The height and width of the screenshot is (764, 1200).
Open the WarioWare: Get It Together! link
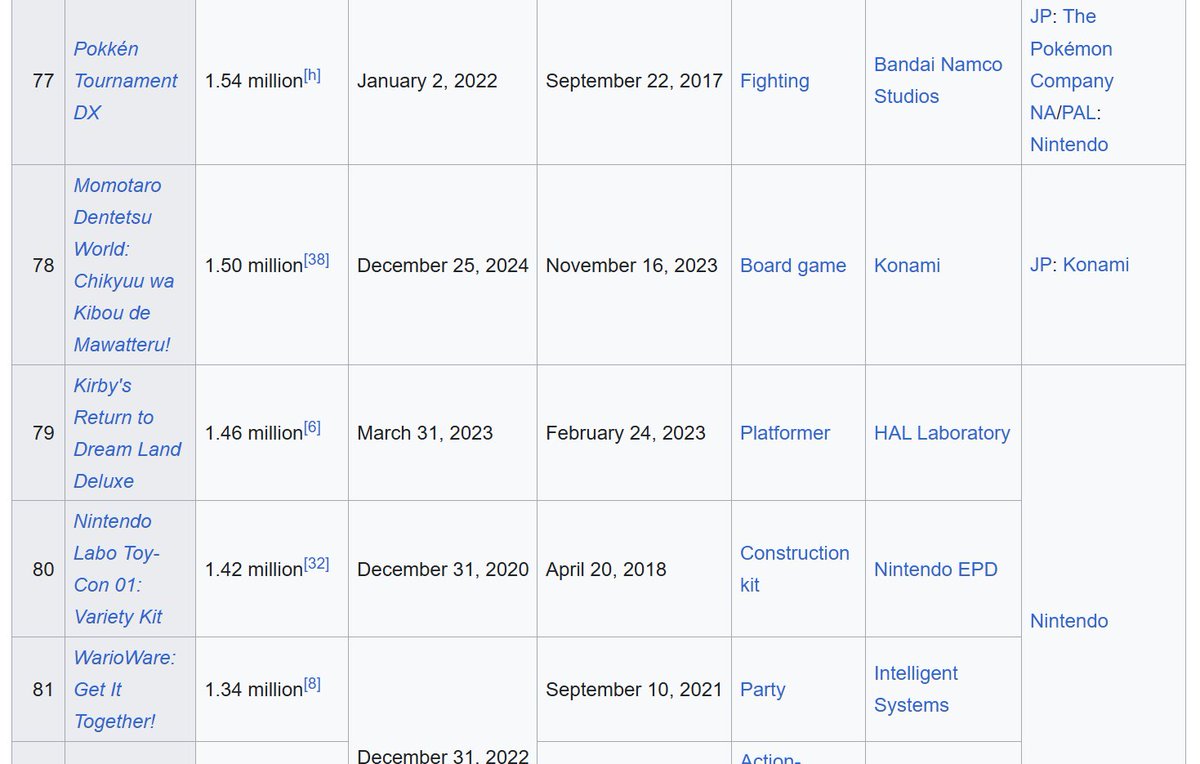coord(124,689)
